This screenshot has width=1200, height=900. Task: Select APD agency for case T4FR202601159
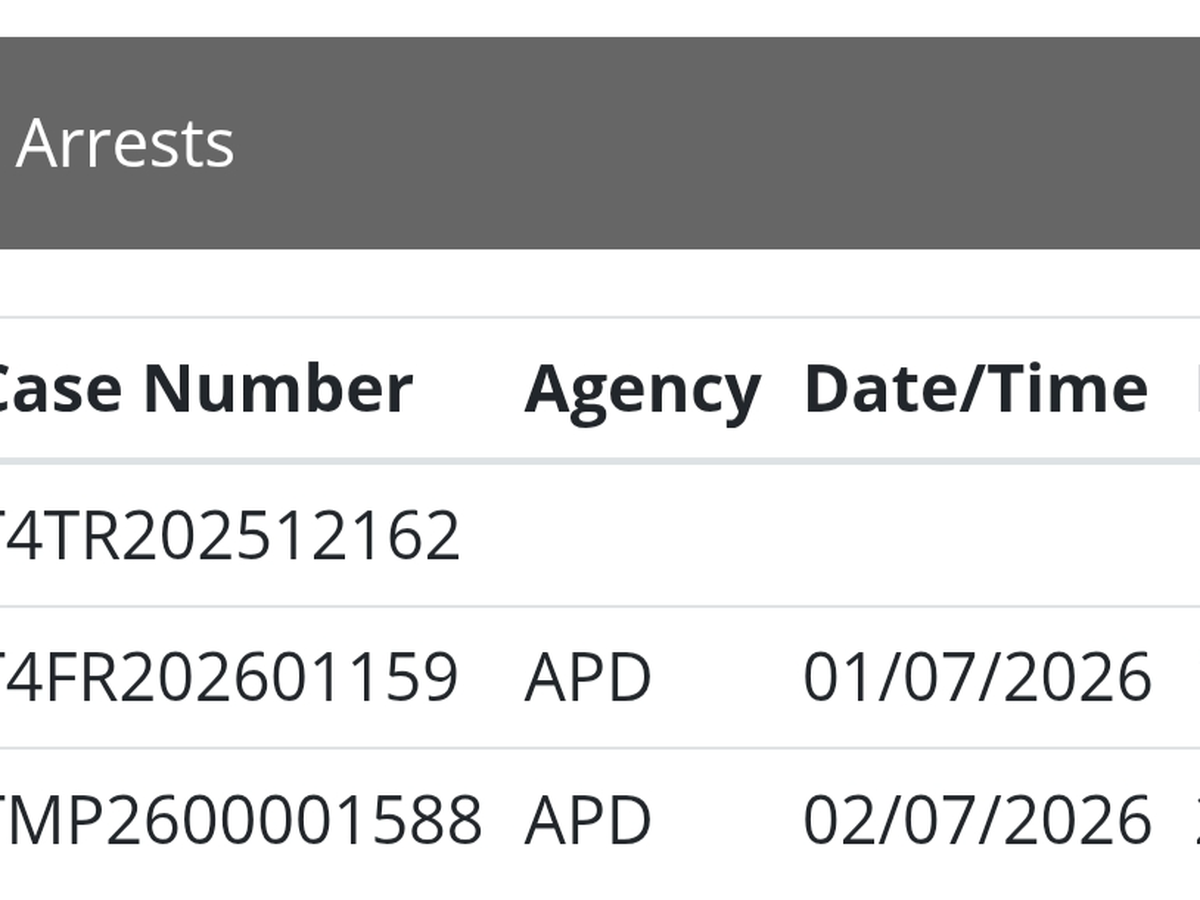587,677
